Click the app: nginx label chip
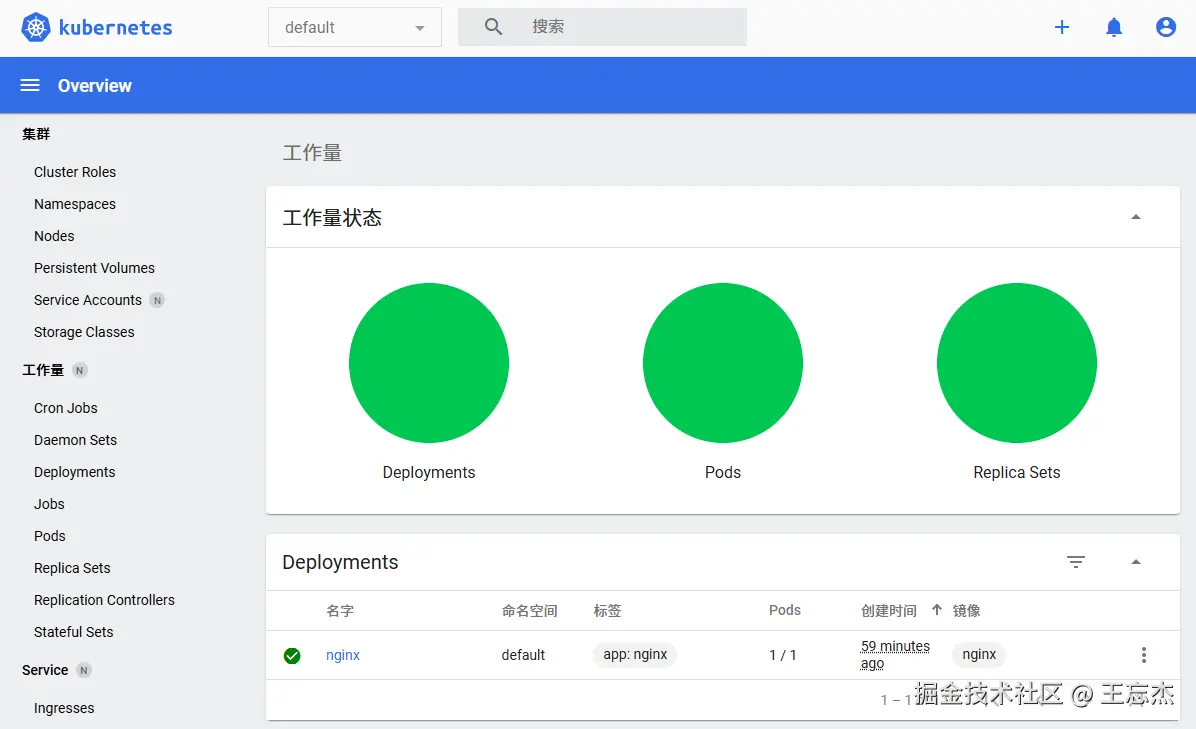 [635, 654]
